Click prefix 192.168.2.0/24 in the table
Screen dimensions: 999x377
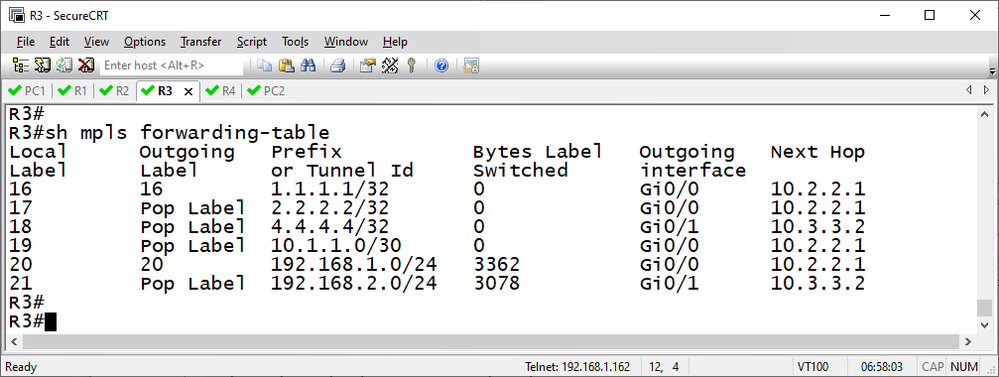click(x=354, y=283)
